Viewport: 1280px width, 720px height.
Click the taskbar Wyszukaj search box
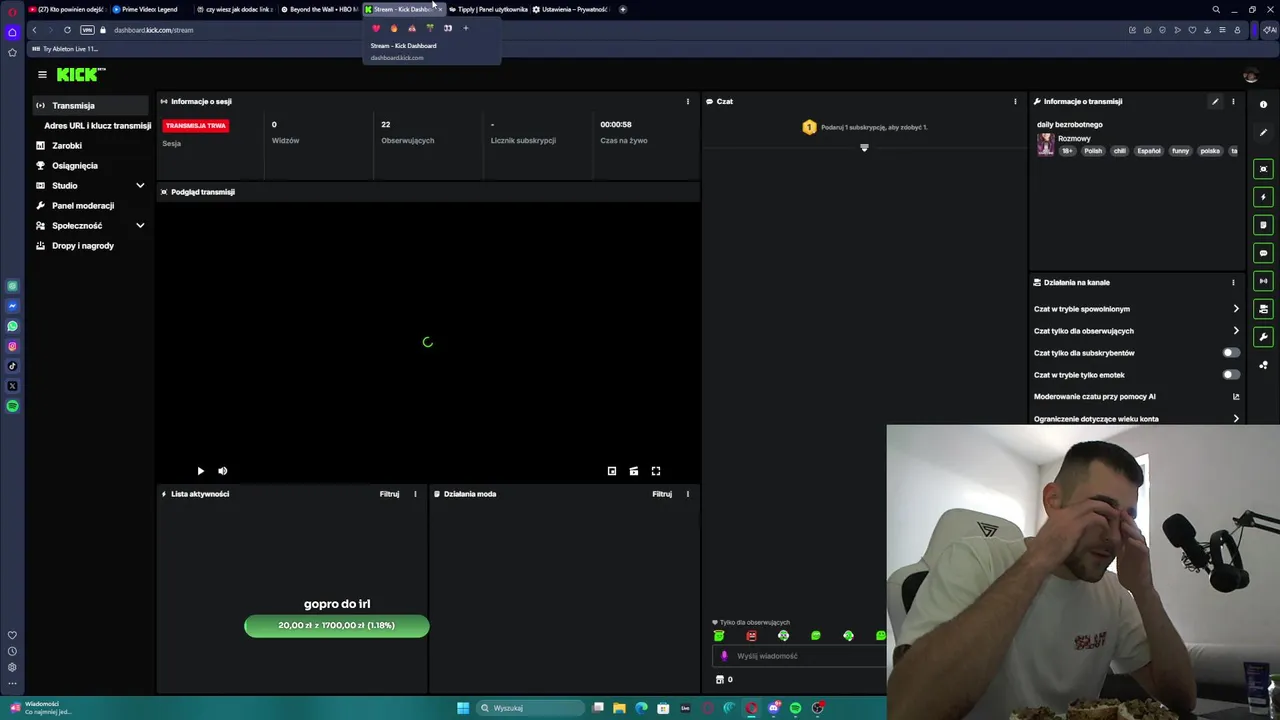pyautogui.click(x=529, y=708)
